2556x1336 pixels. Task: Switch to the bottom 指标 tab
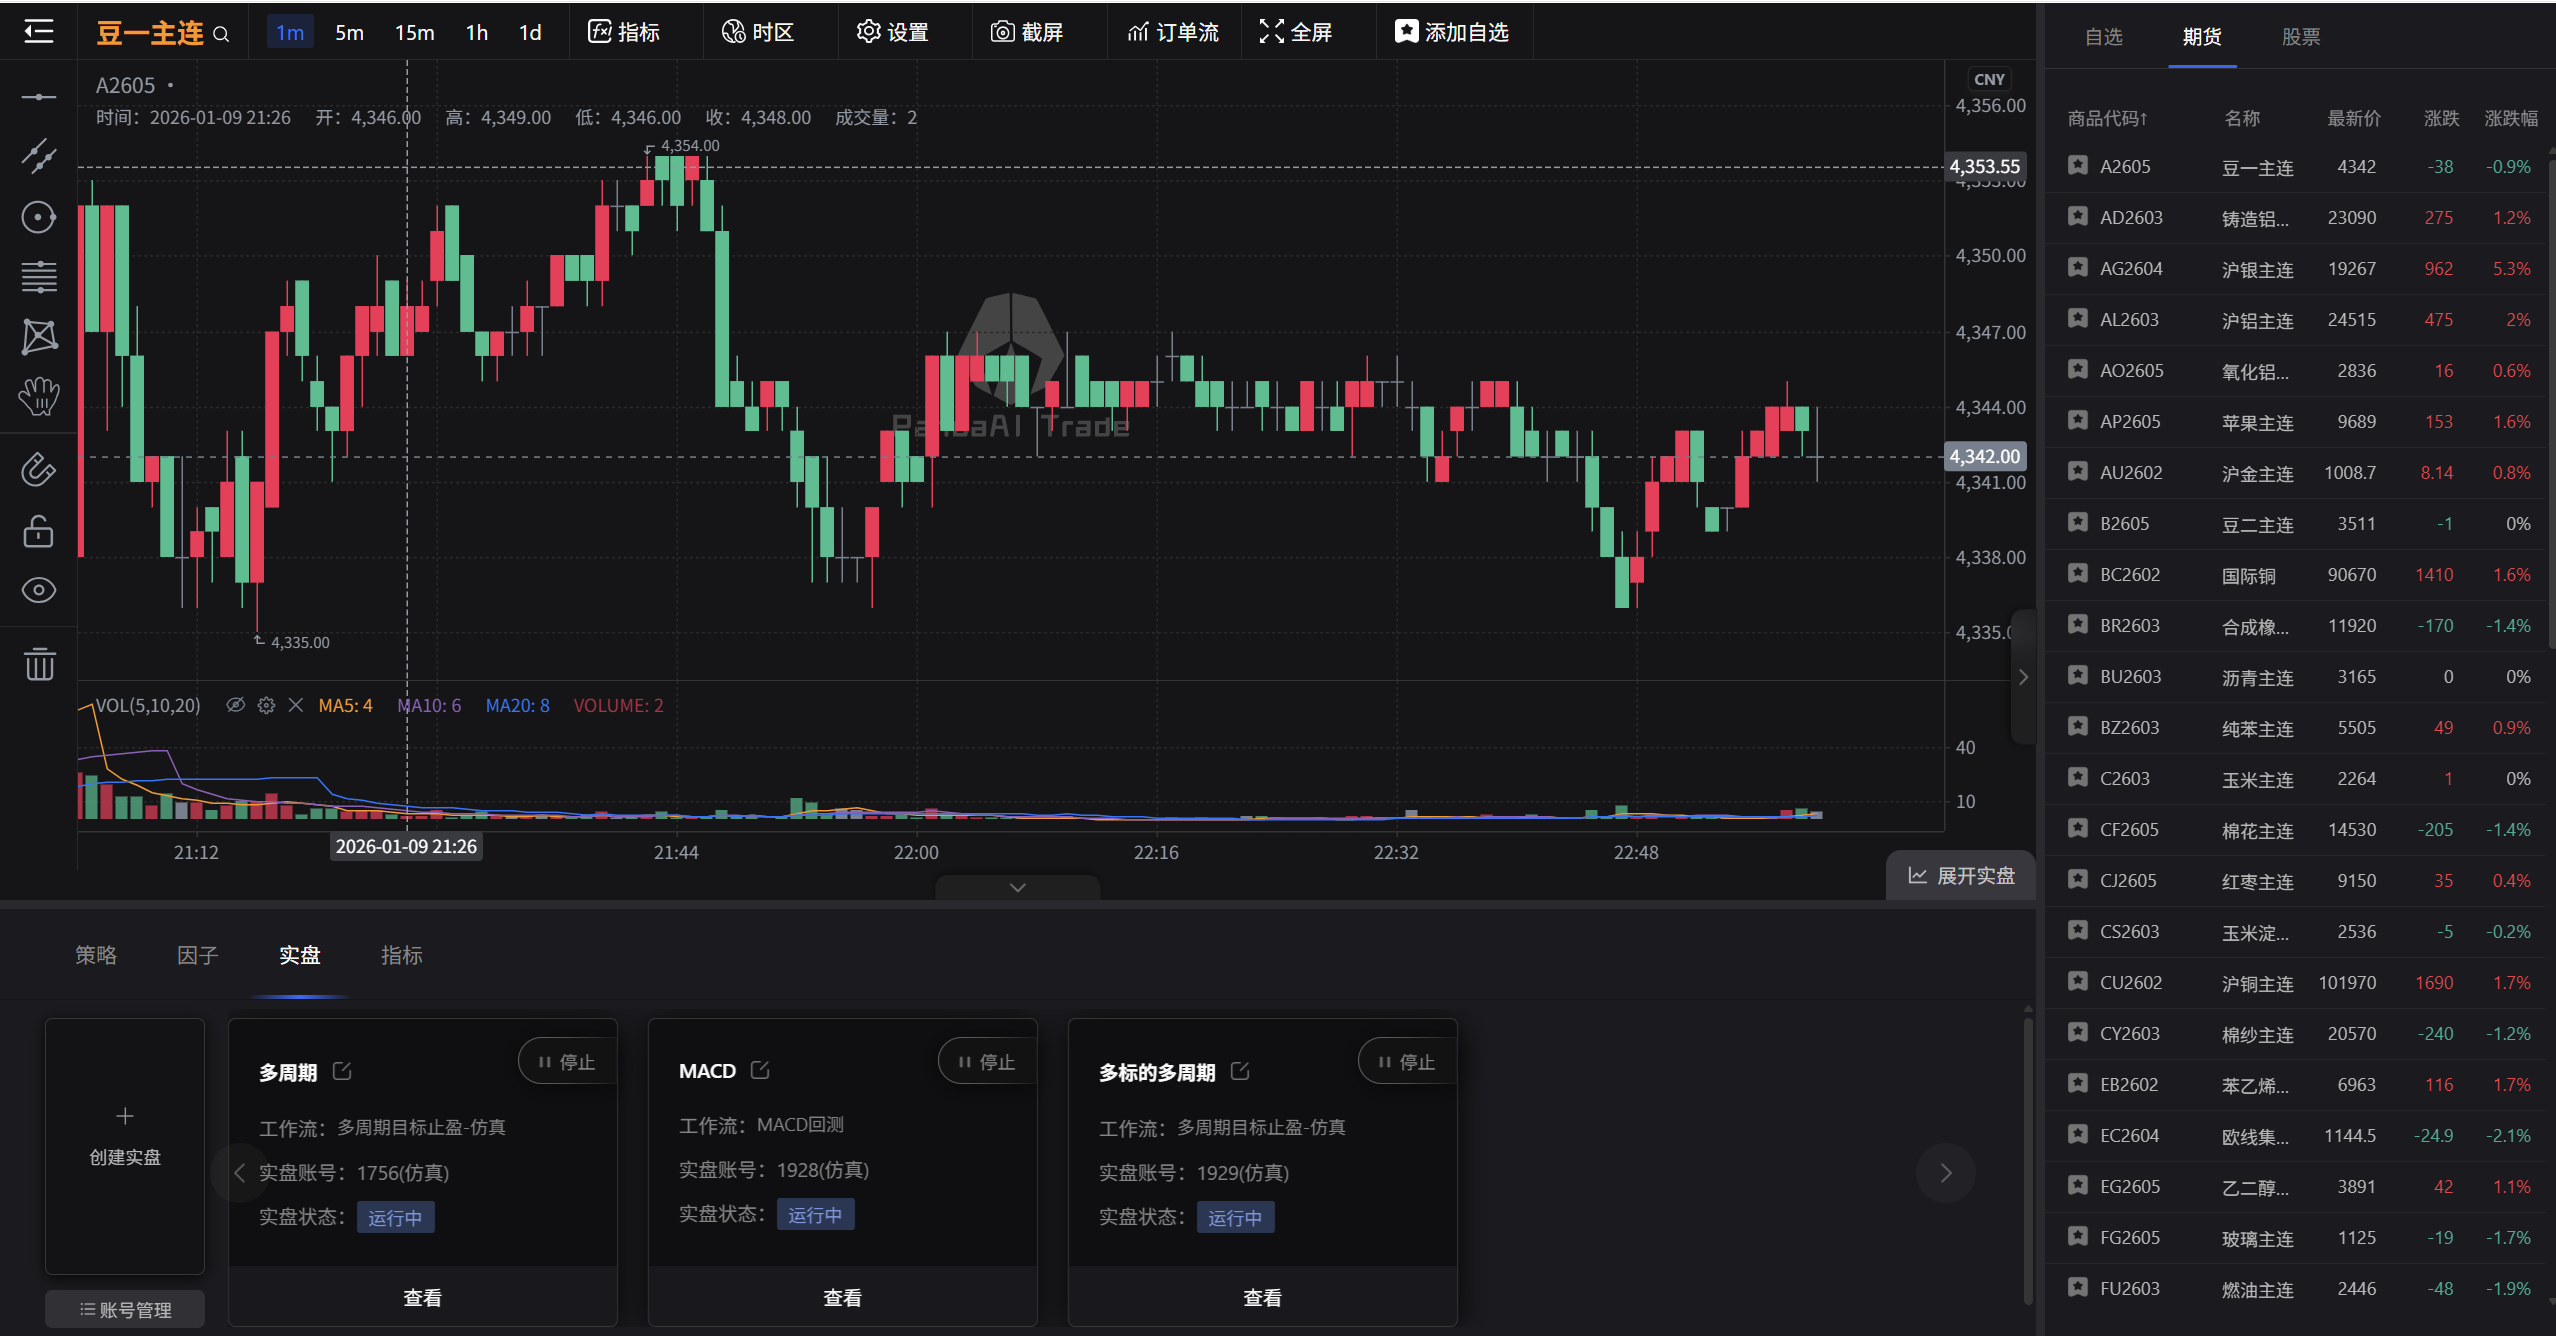click(x=401, y=955)
